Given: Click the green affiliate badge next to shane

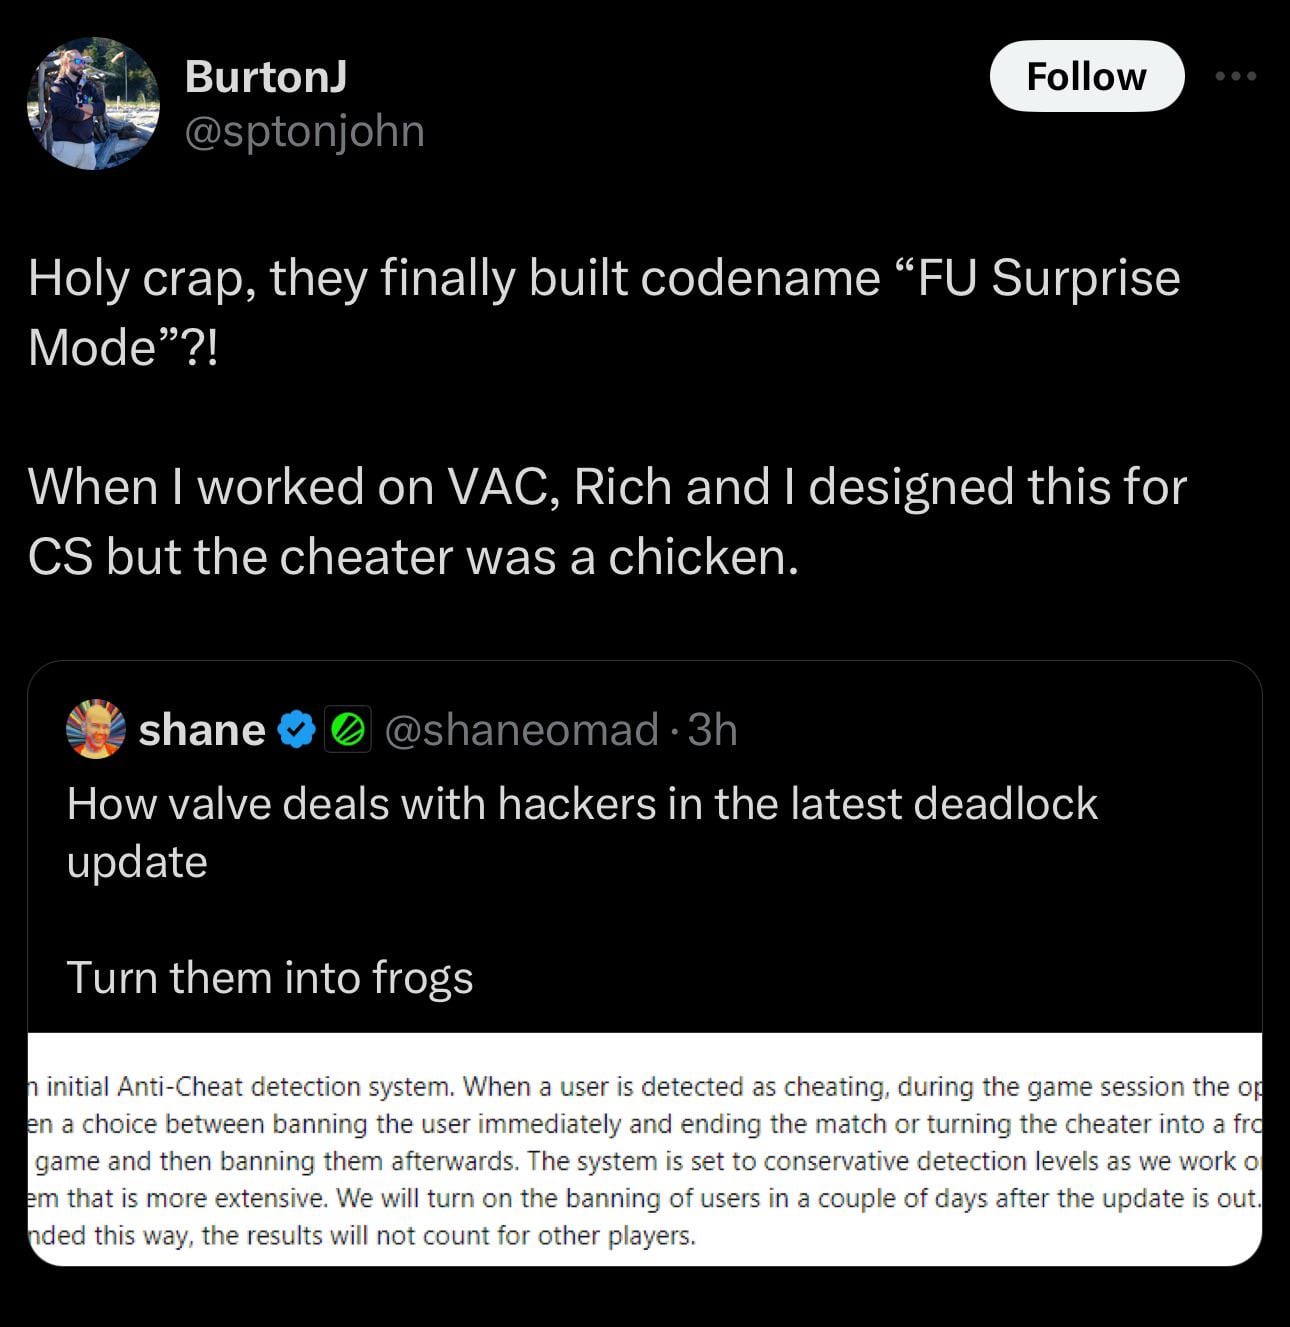Looking at the screenshot, I should coord(347,729).
